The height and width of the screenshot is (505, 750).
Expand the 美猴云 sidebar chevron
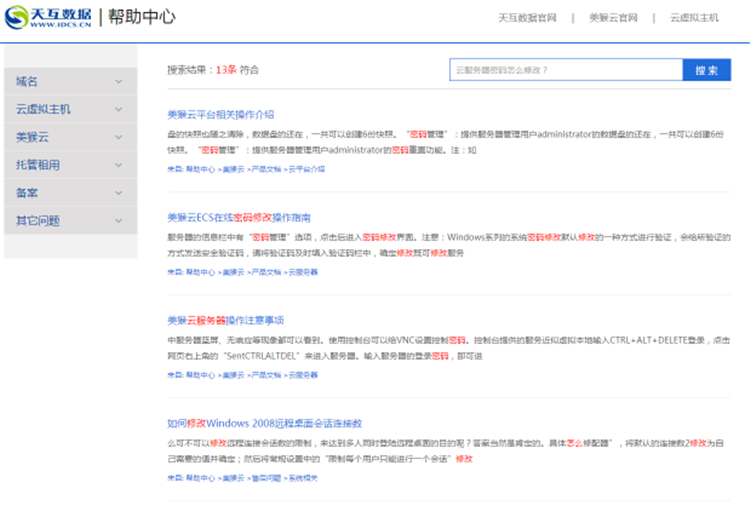(119, 137)
